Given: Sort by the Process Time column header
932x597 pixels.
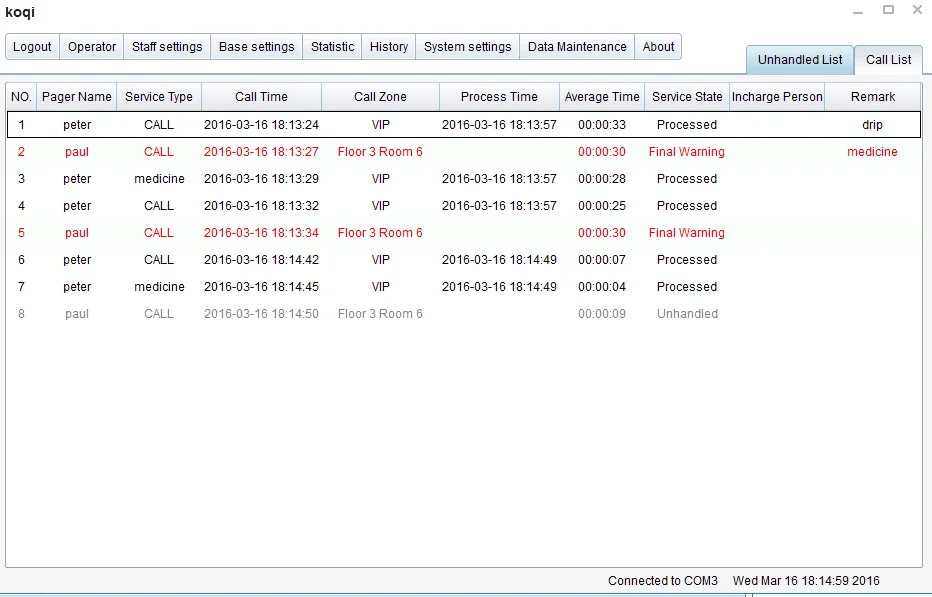Looking at the screenshot, I should click(499, 97).
